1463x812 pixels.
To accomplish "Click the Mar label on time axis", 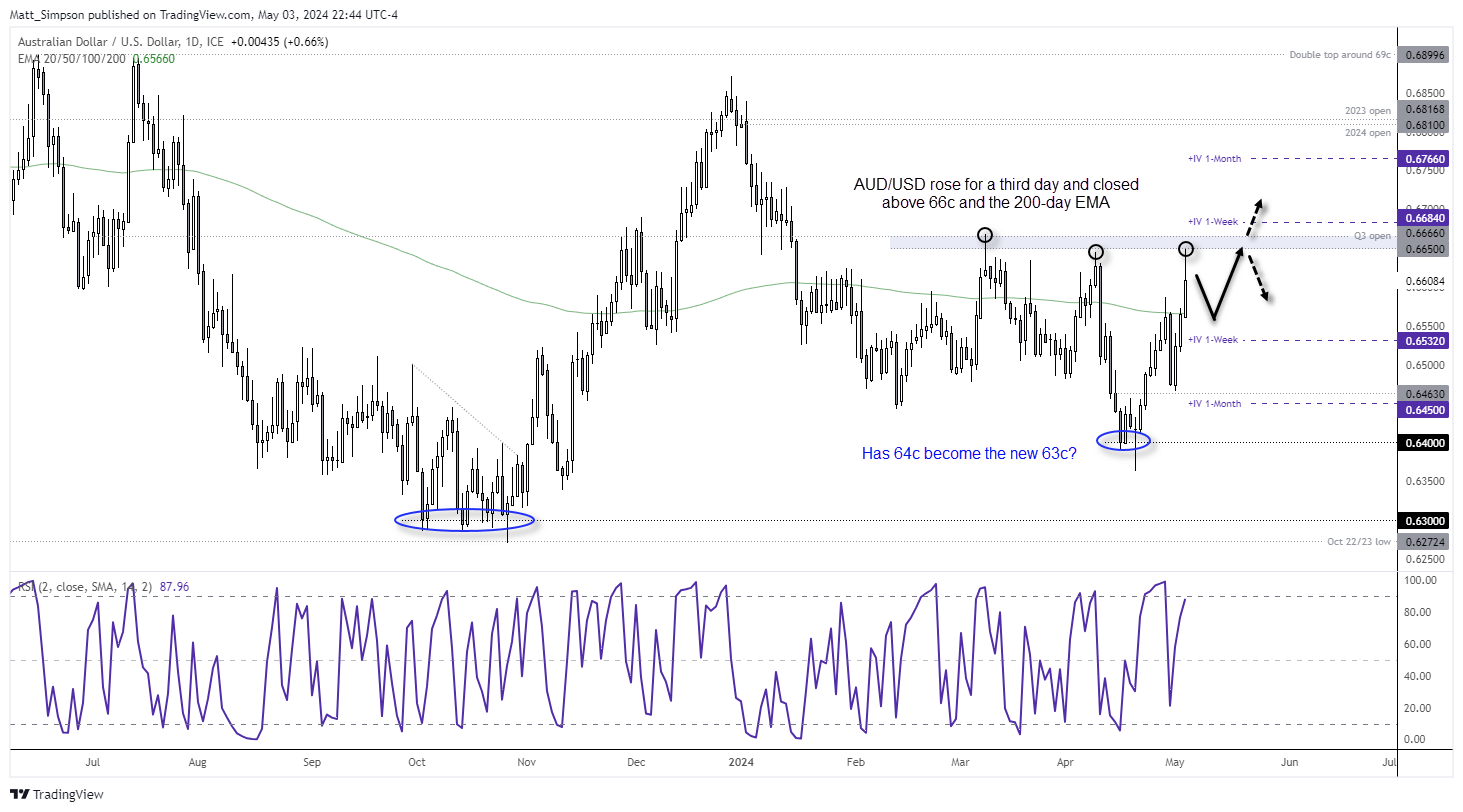I will [x=961, y=762].
